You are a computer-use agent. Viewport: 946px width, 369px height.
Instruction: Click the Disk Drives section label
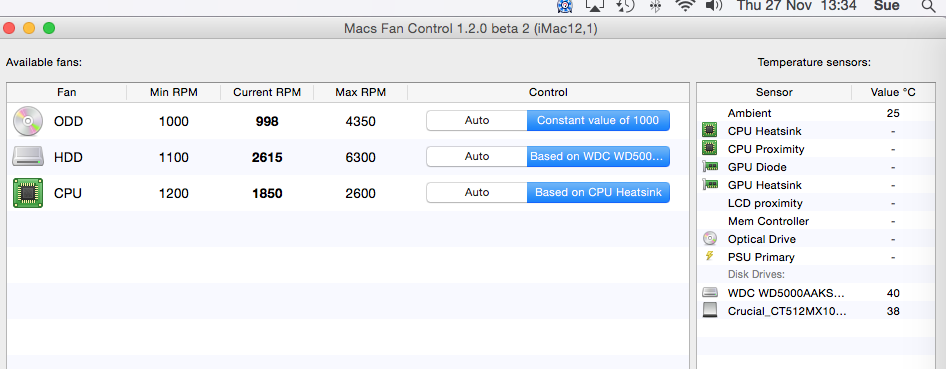tap(756, 275)
